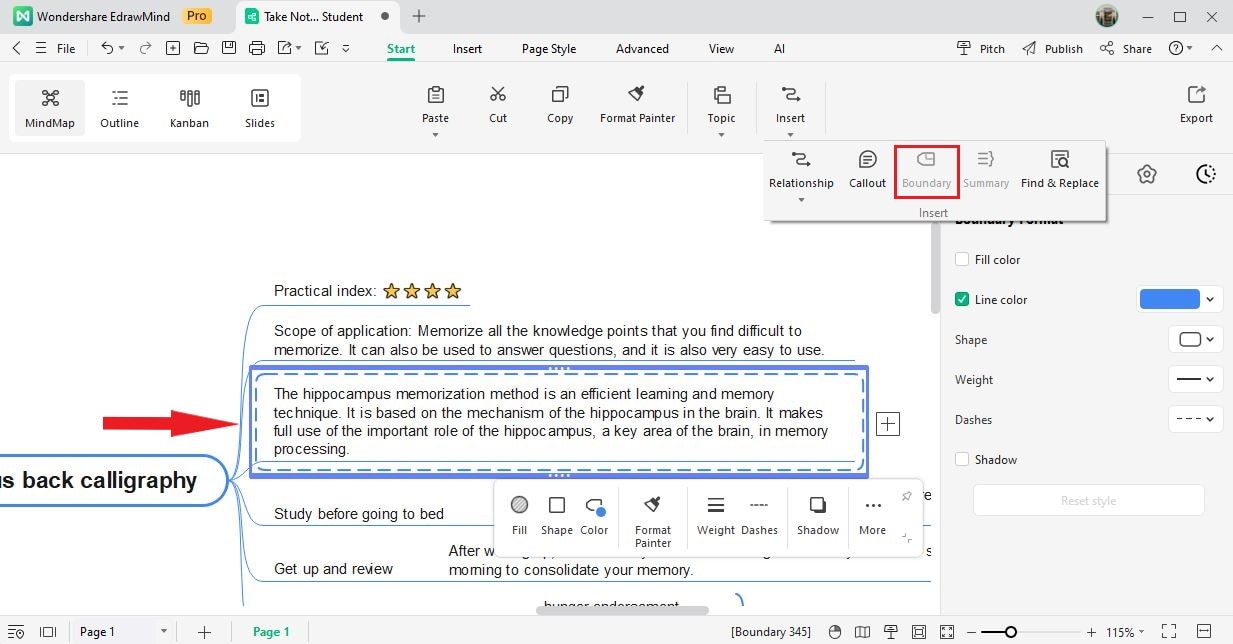Open the Fill option in floating toolbar
Viewport: 1233px width, 644px height.
point(519,515)
